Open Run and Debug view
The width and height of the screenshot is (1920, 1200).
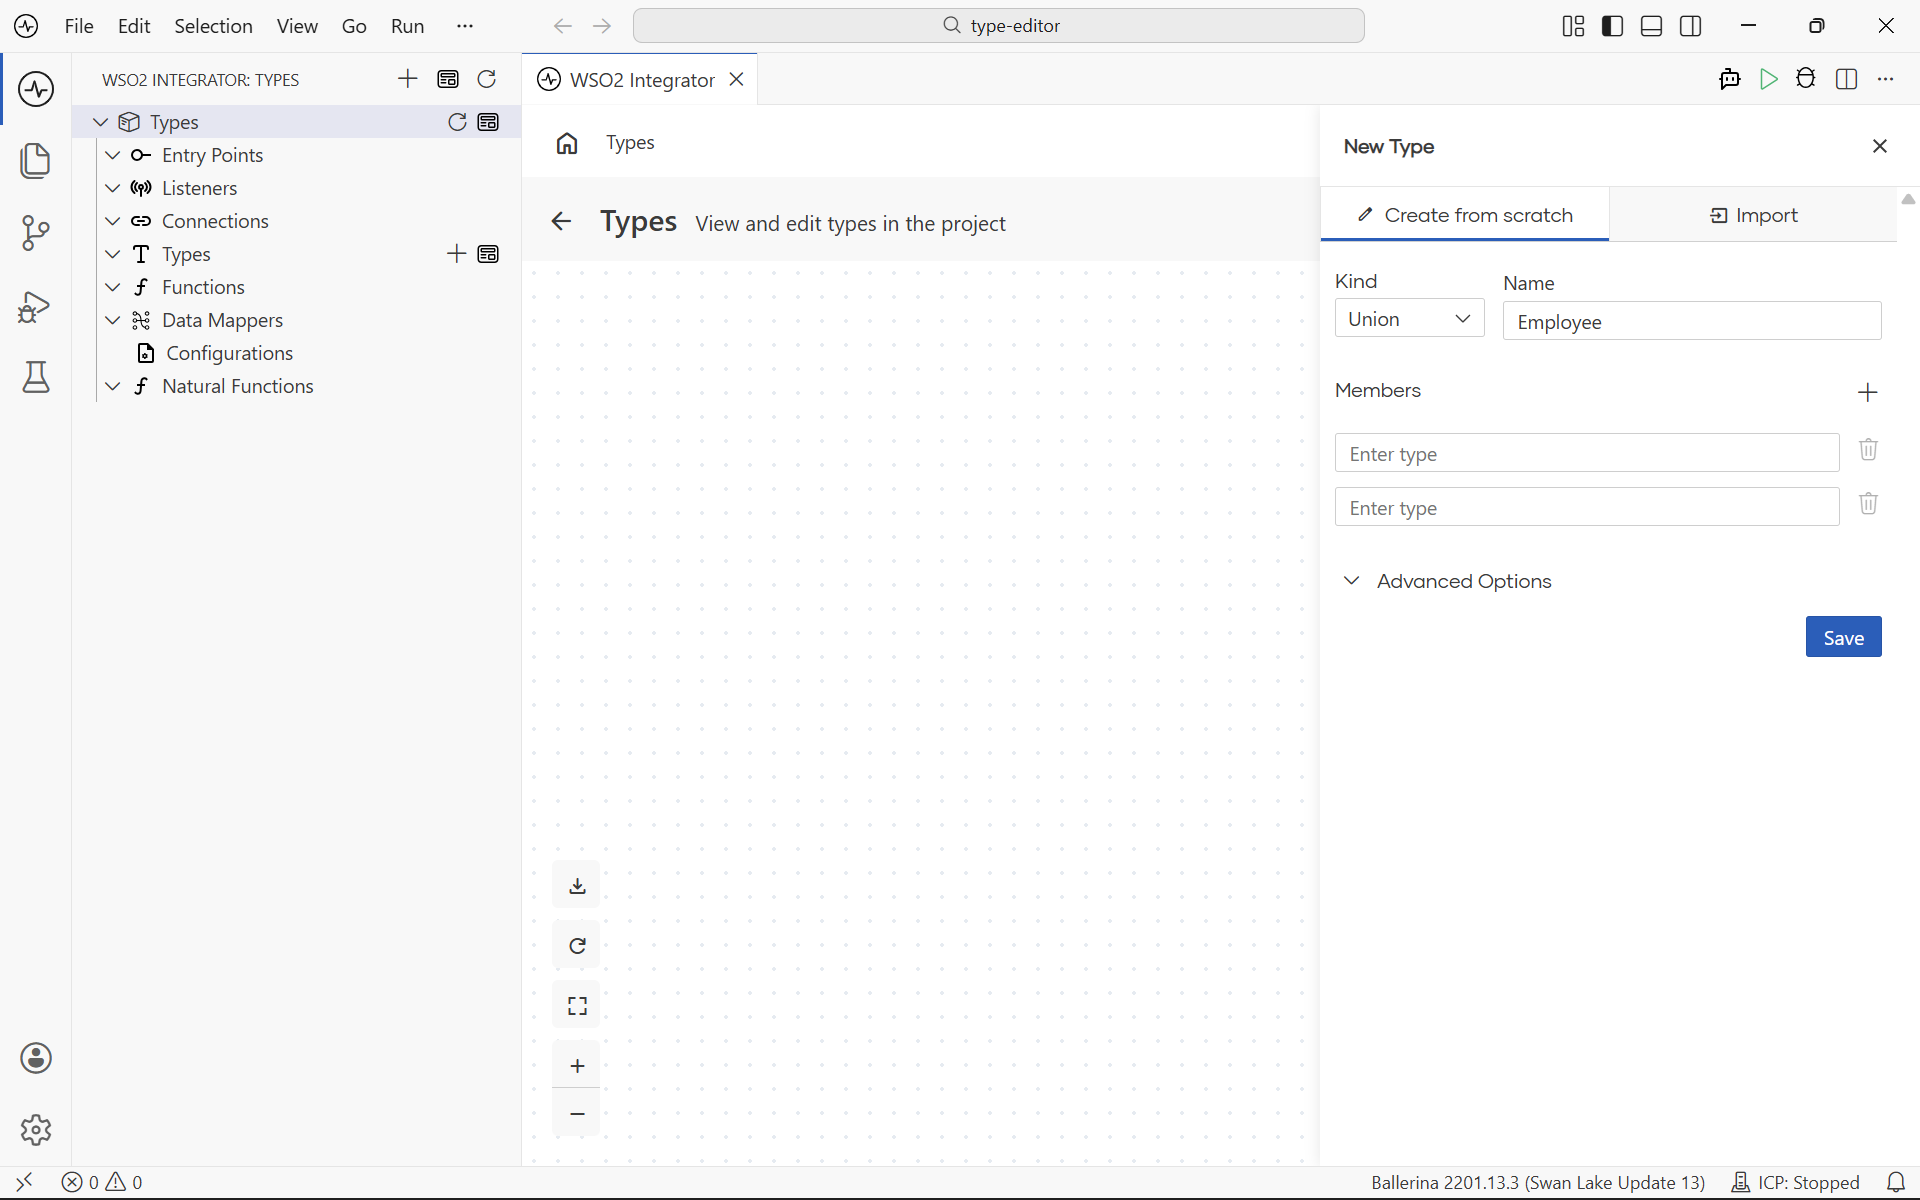(x=36, y=306)
